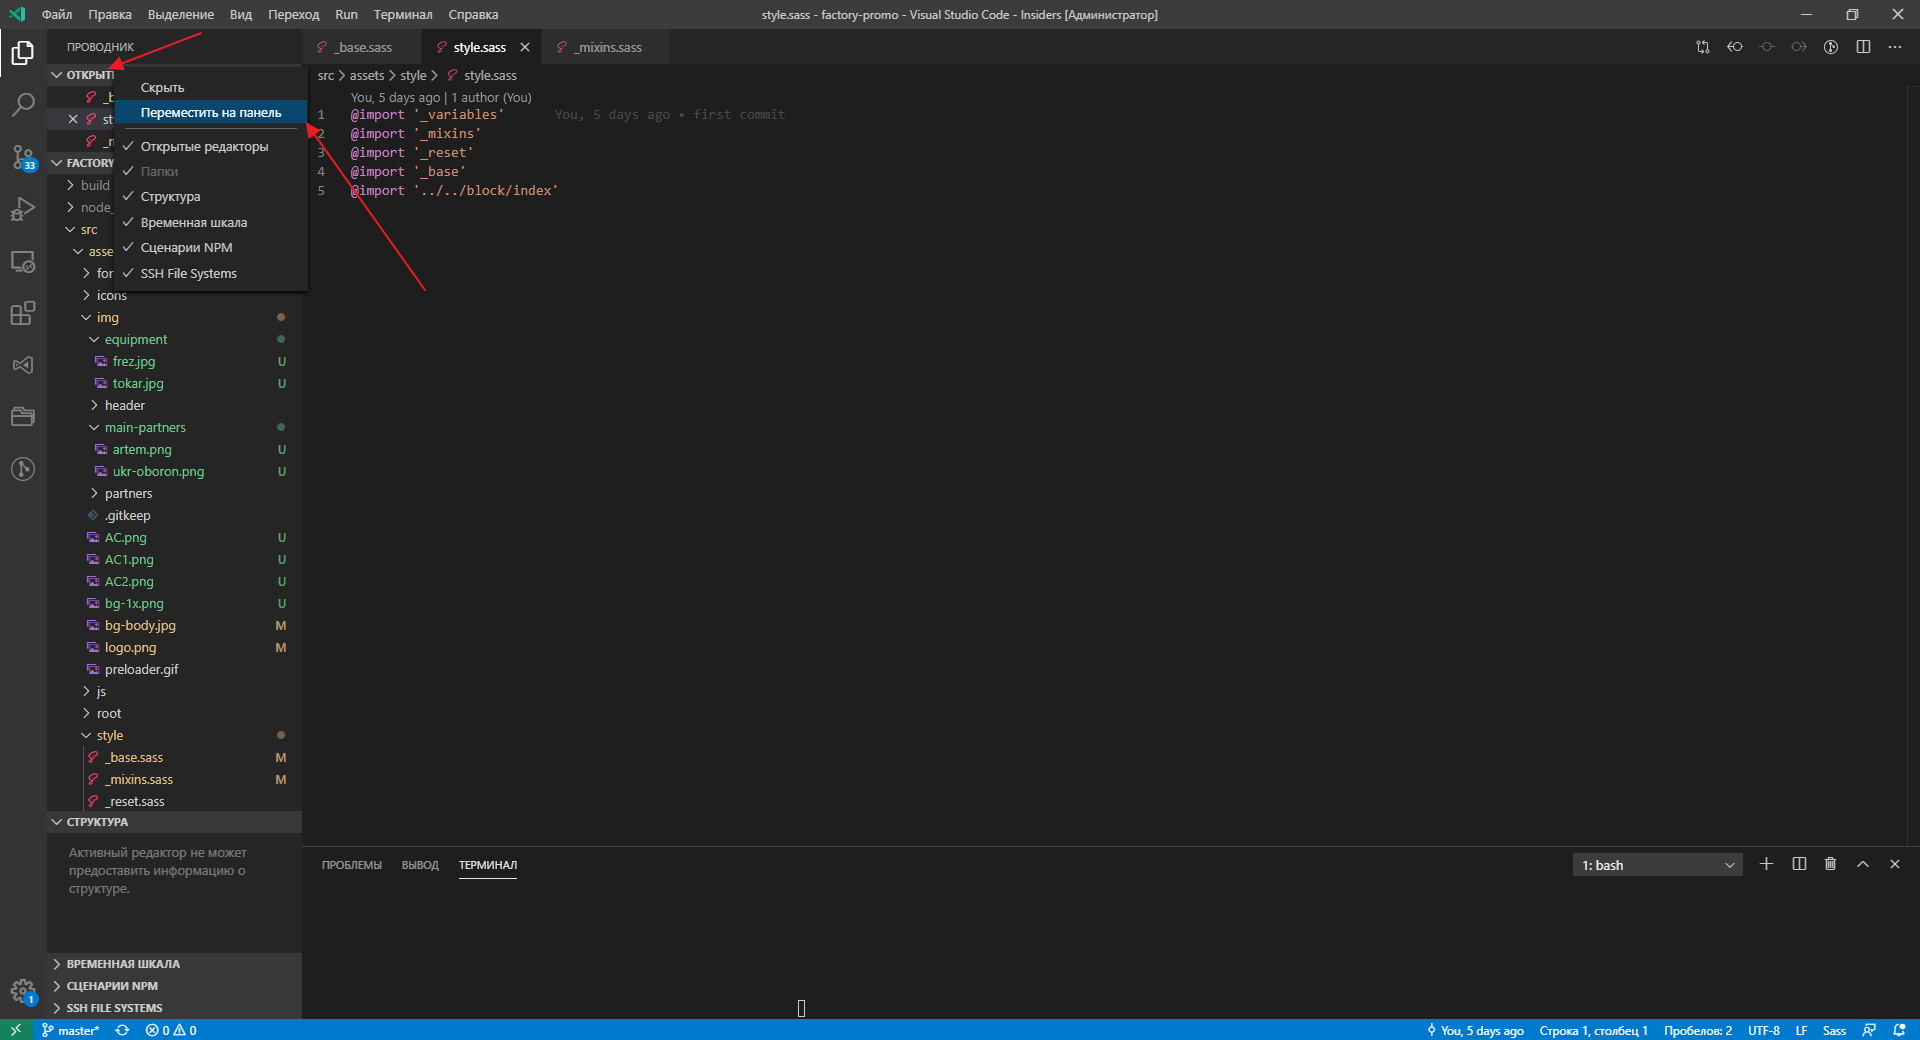Expand the header folder
The image size is (1920, 1040).
pos(175,405)
